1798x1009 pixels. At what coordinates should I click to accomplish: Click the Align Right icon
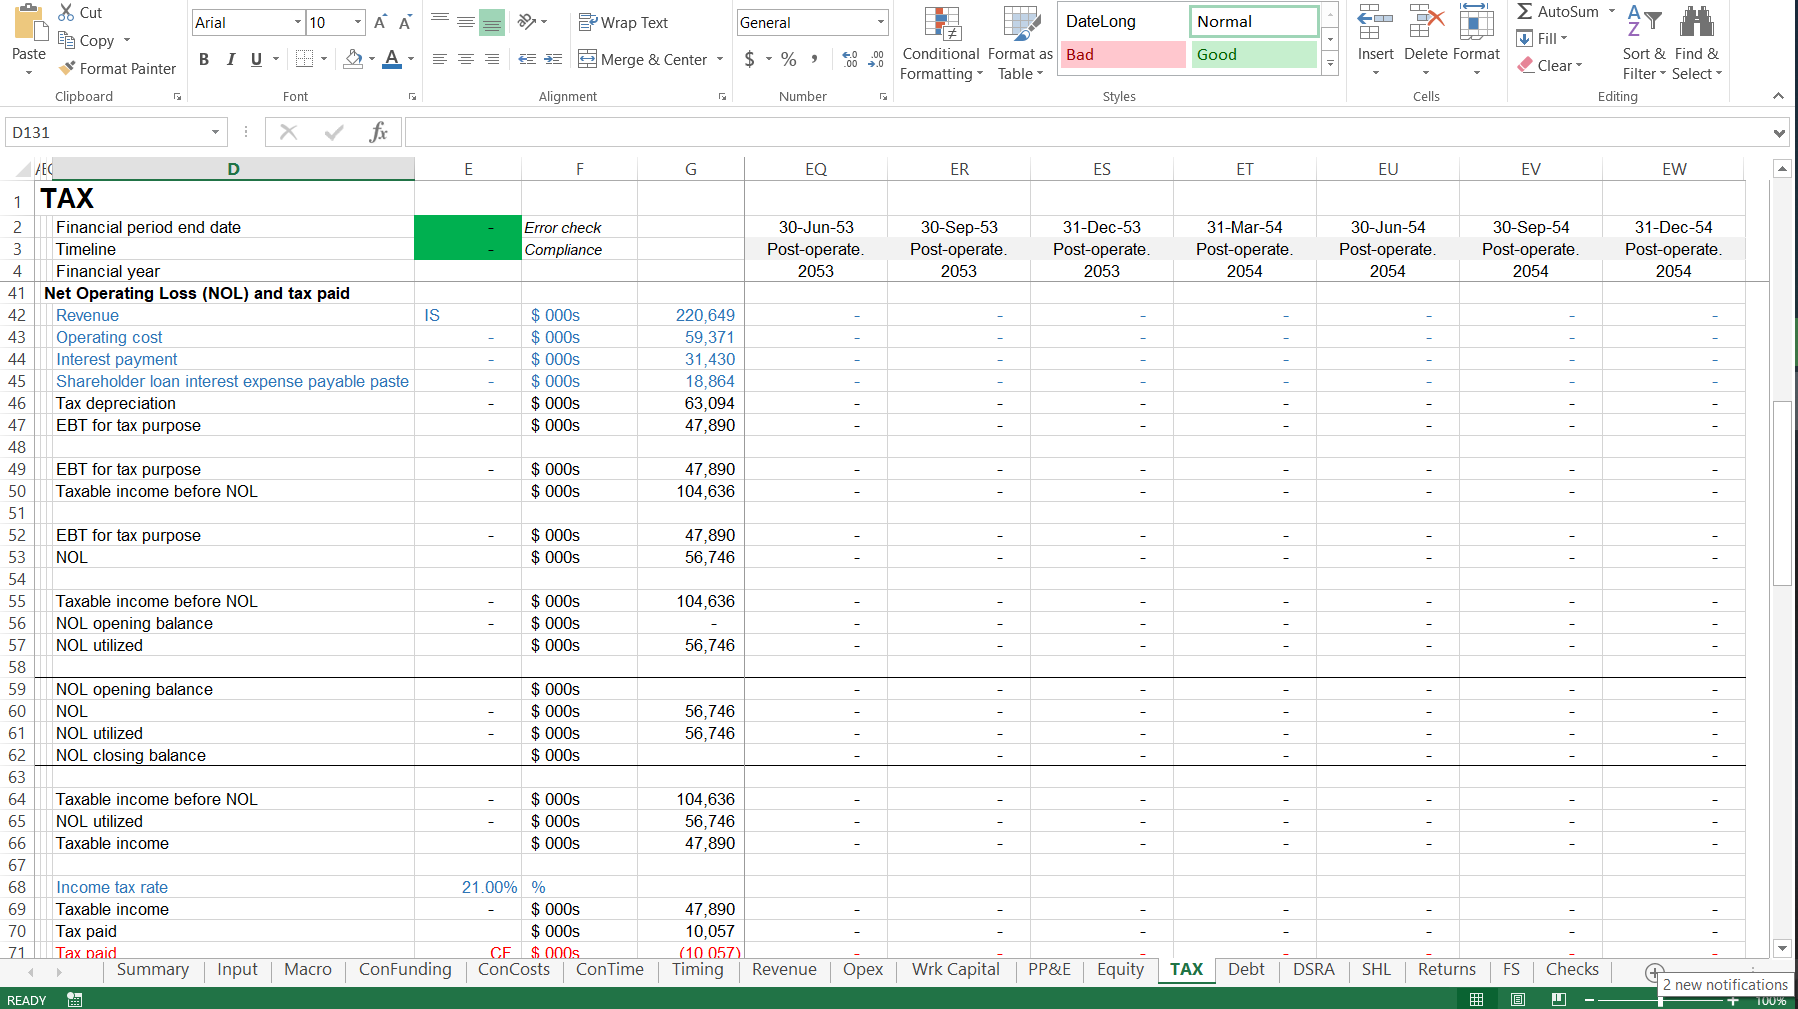(x=491, y=59)
